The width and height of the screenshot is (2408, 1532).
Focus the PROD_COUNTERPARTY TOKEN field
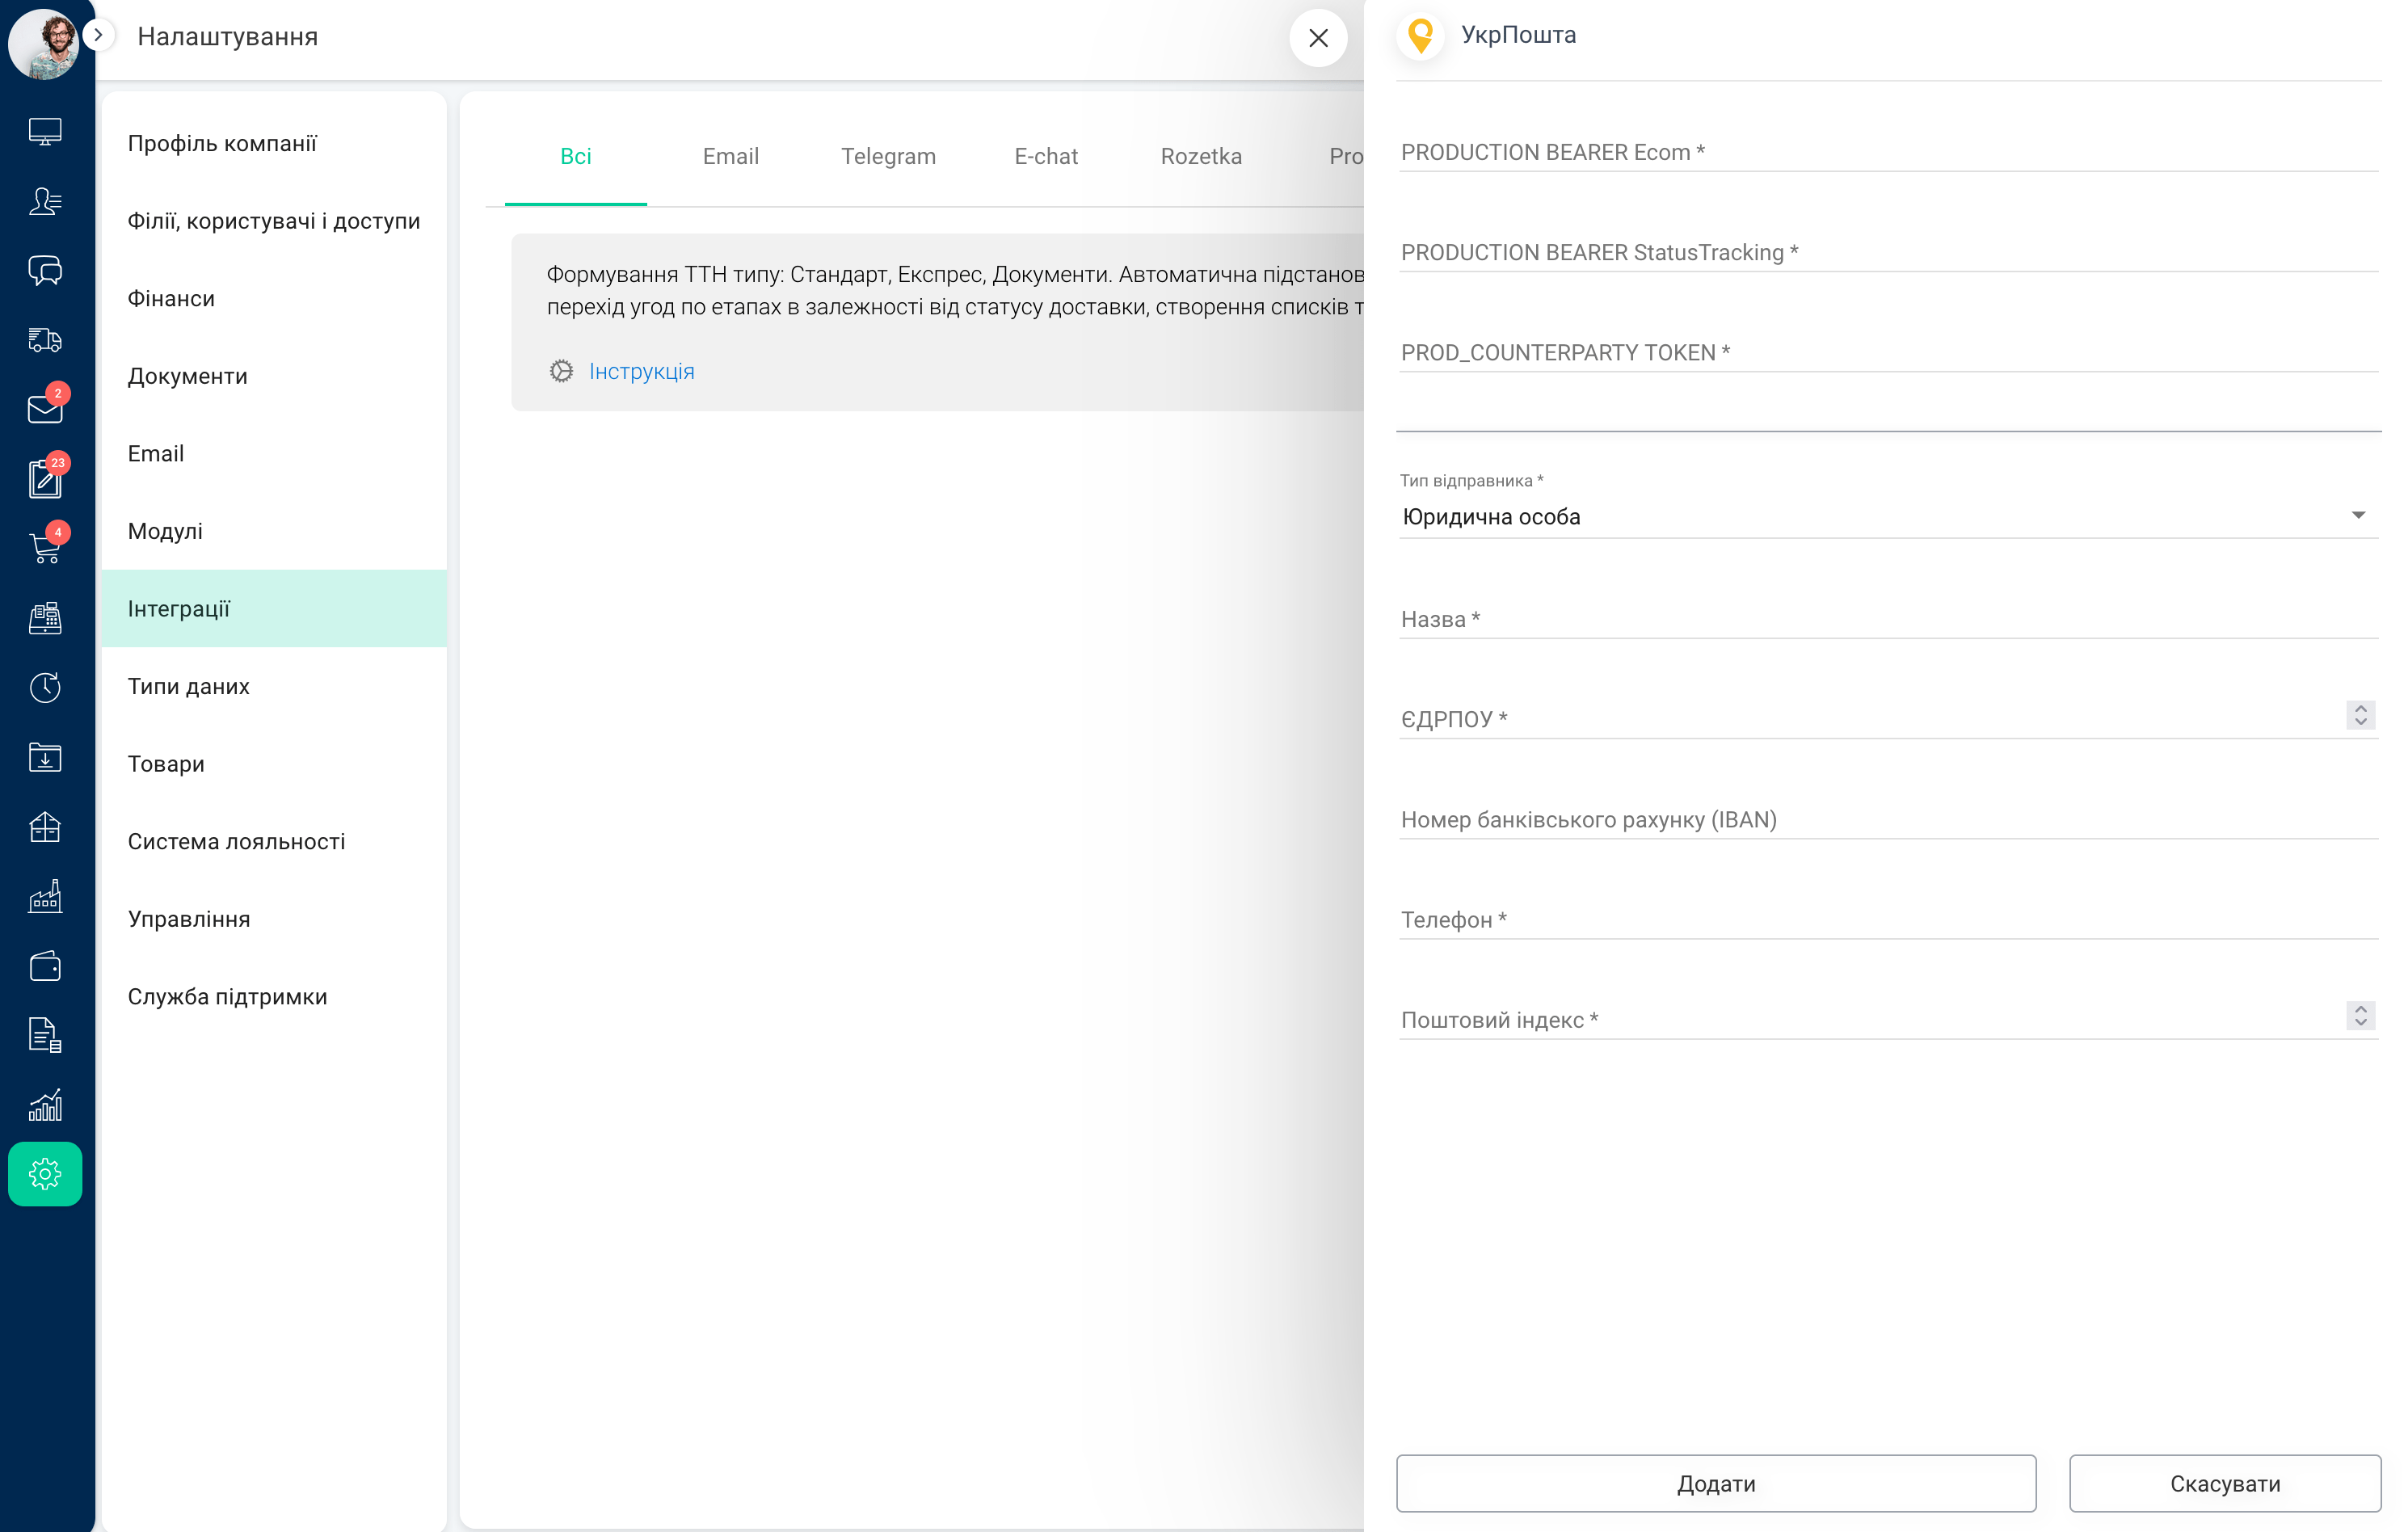pos(1887,352)
